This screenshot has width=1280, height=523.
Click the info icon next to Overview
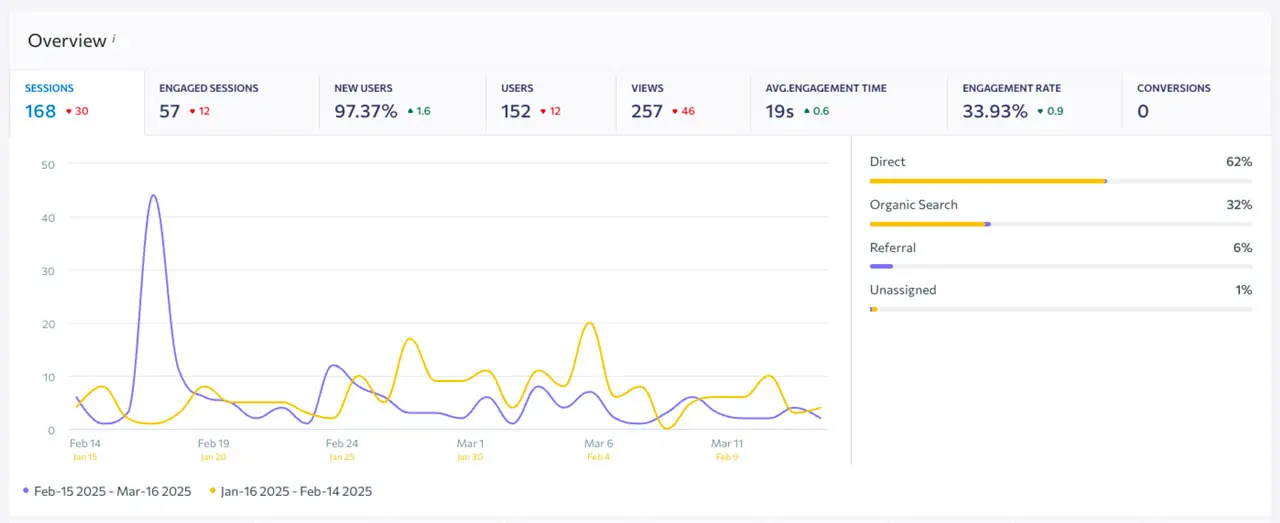[x=114, y=38]
